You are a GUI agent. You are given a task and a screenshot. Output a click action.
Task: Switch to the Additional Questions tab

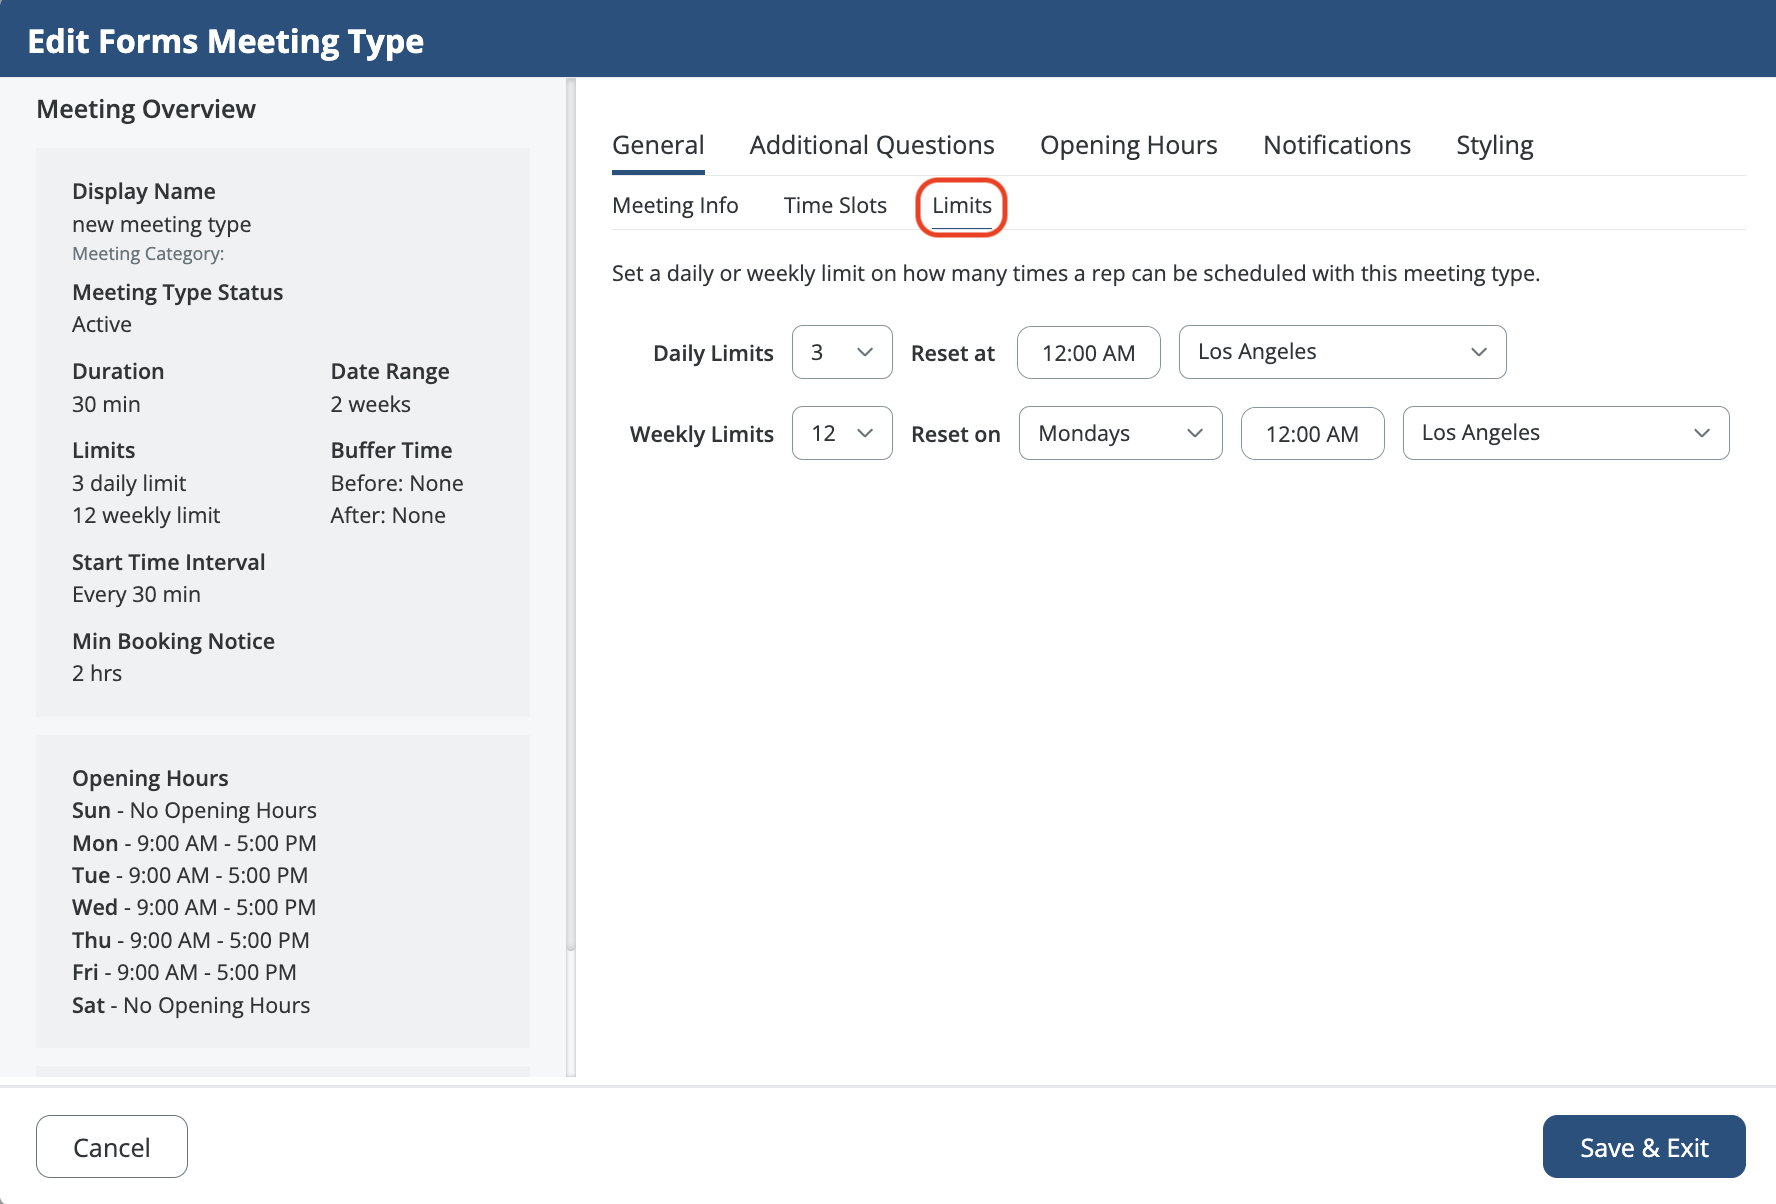pyautogui.click(x=871, y=145)
